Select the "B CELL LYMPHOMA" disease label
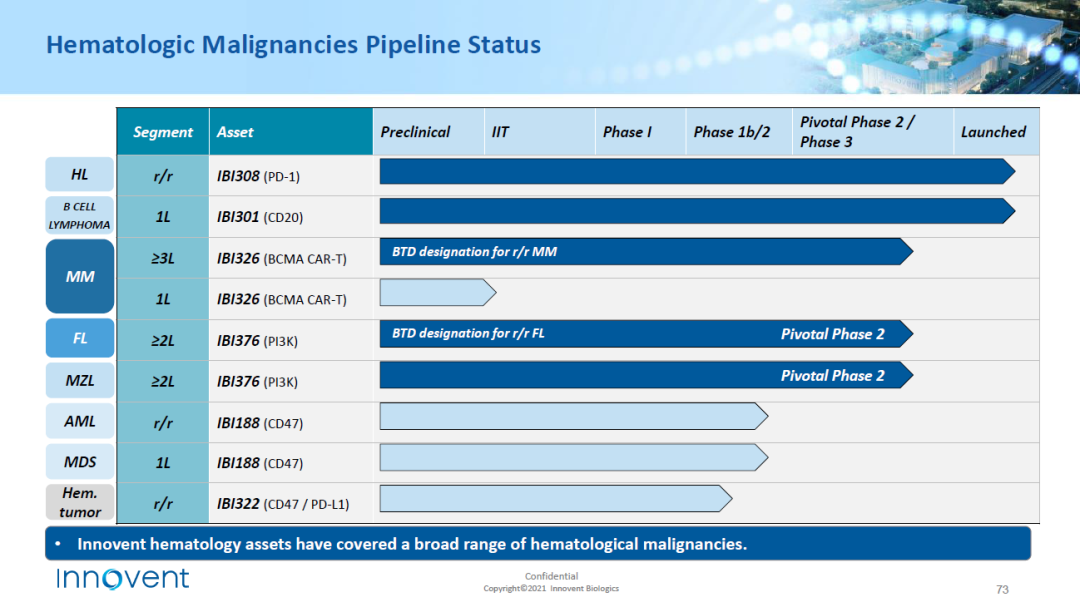This screenshot has width=1080, height=607. pos(80,216)
